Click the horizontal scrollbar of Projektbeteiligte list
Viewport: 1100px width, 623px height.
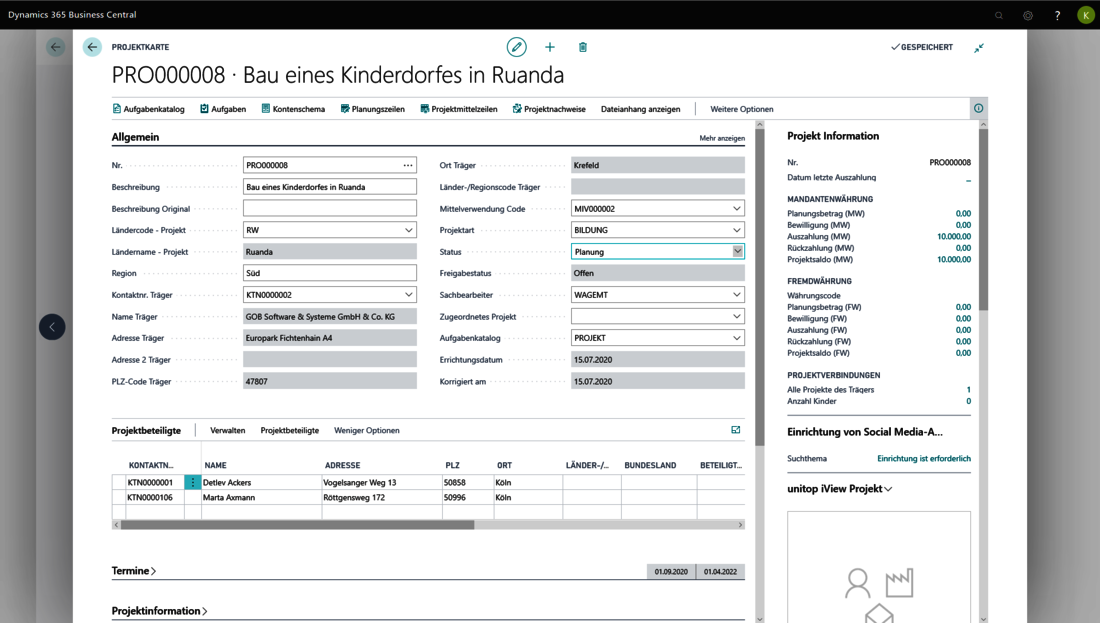coord(297,525)
